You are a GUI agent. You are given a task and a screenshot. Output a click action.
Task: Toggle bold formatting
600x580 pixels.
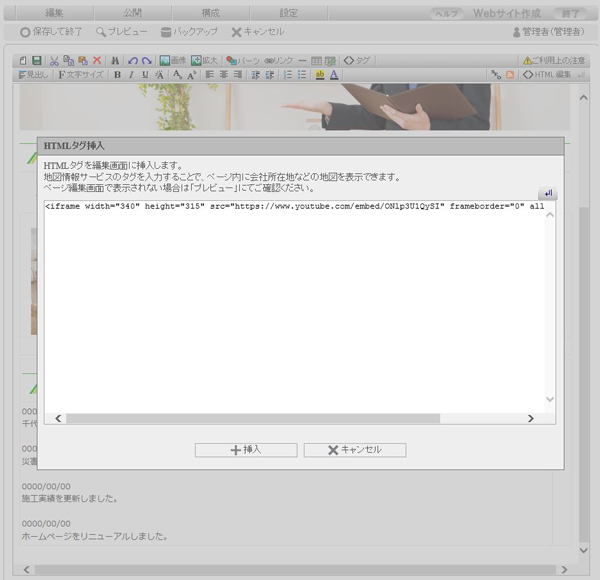pyautogui.click(x=117, y=75)
